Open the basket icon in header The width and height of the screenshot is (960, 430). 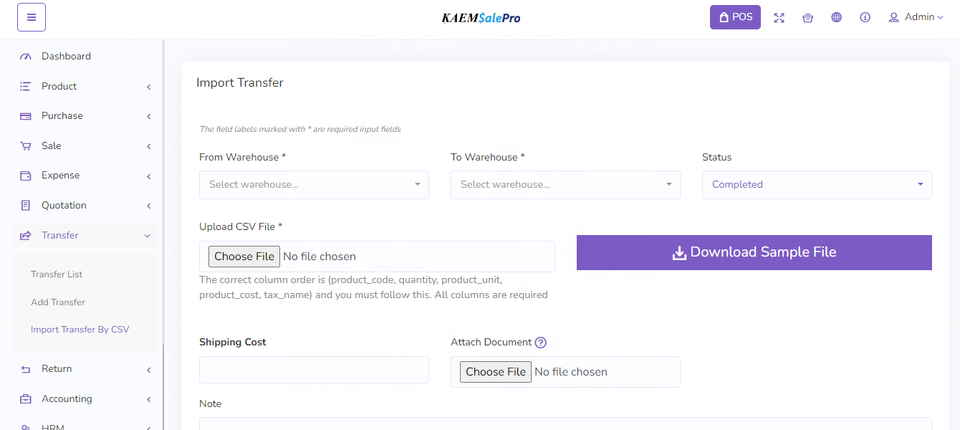tap(808, 18)
